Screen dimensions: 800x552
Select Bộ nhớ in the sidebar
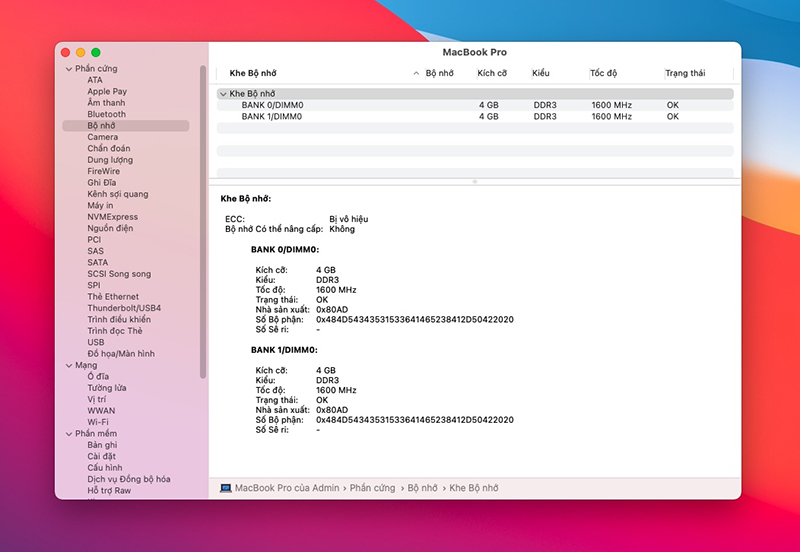pos(126,126)
